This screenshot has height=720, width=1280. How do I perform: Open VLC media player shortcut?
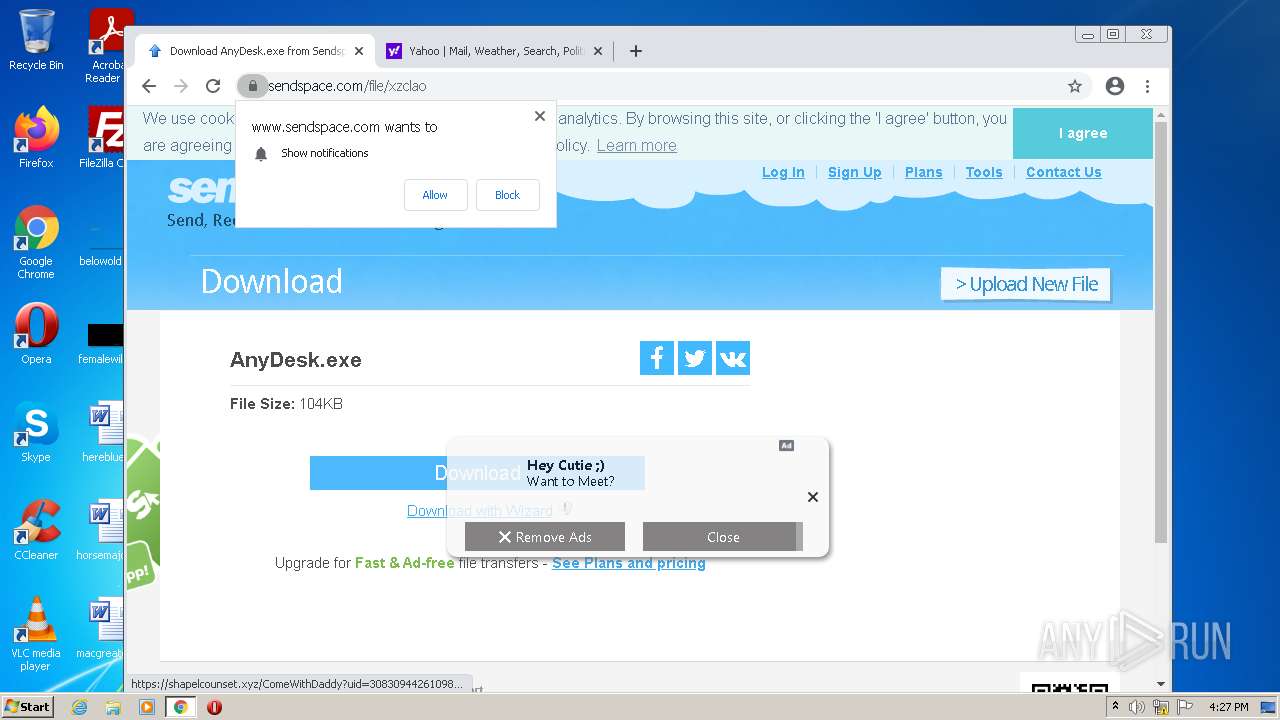[x=36, y=634]
